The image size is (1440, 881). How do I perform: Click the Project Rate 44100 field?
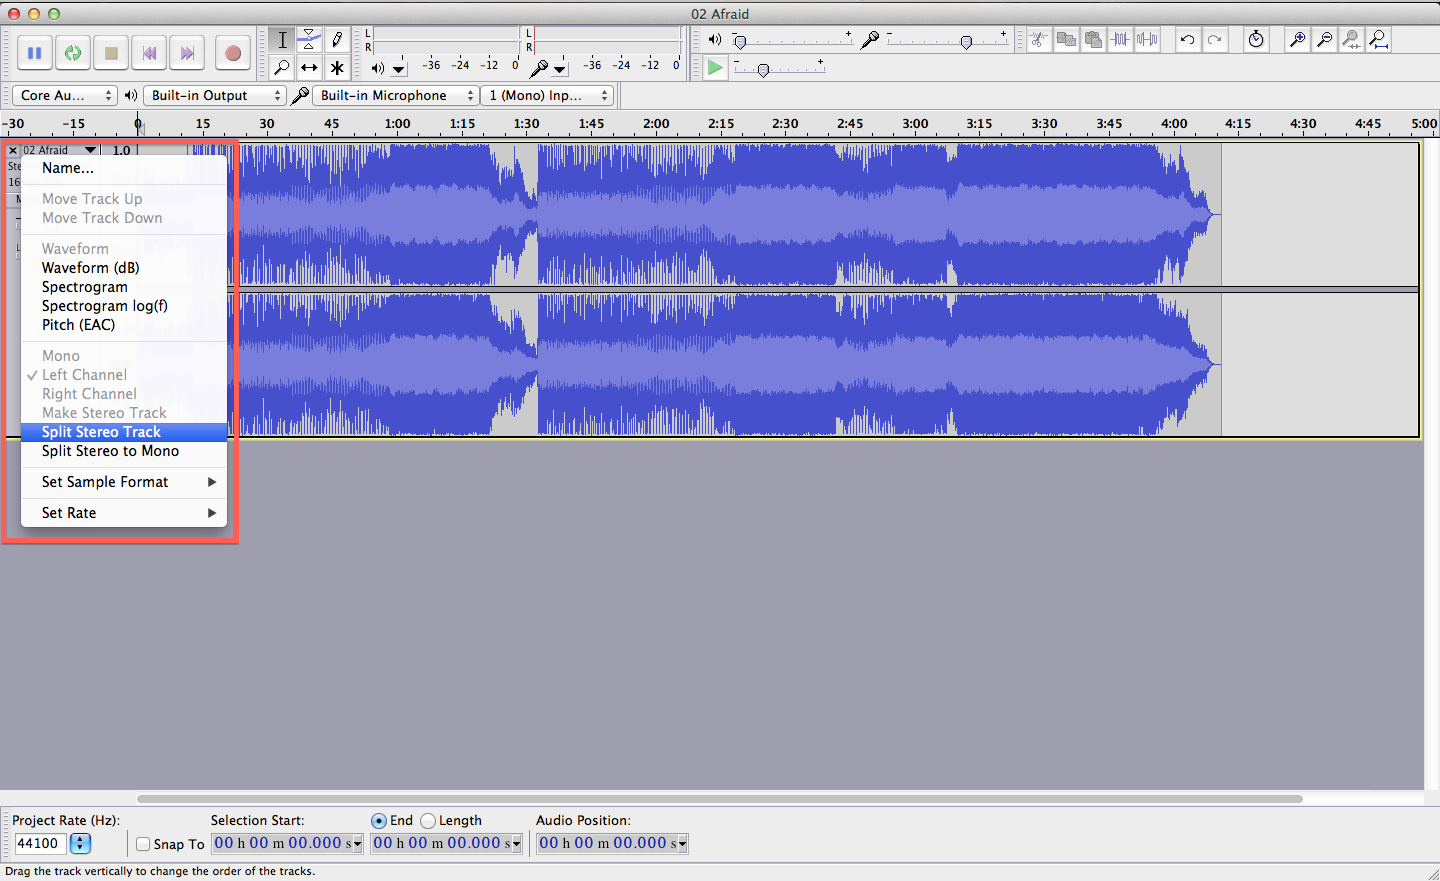tap(40, 844)
